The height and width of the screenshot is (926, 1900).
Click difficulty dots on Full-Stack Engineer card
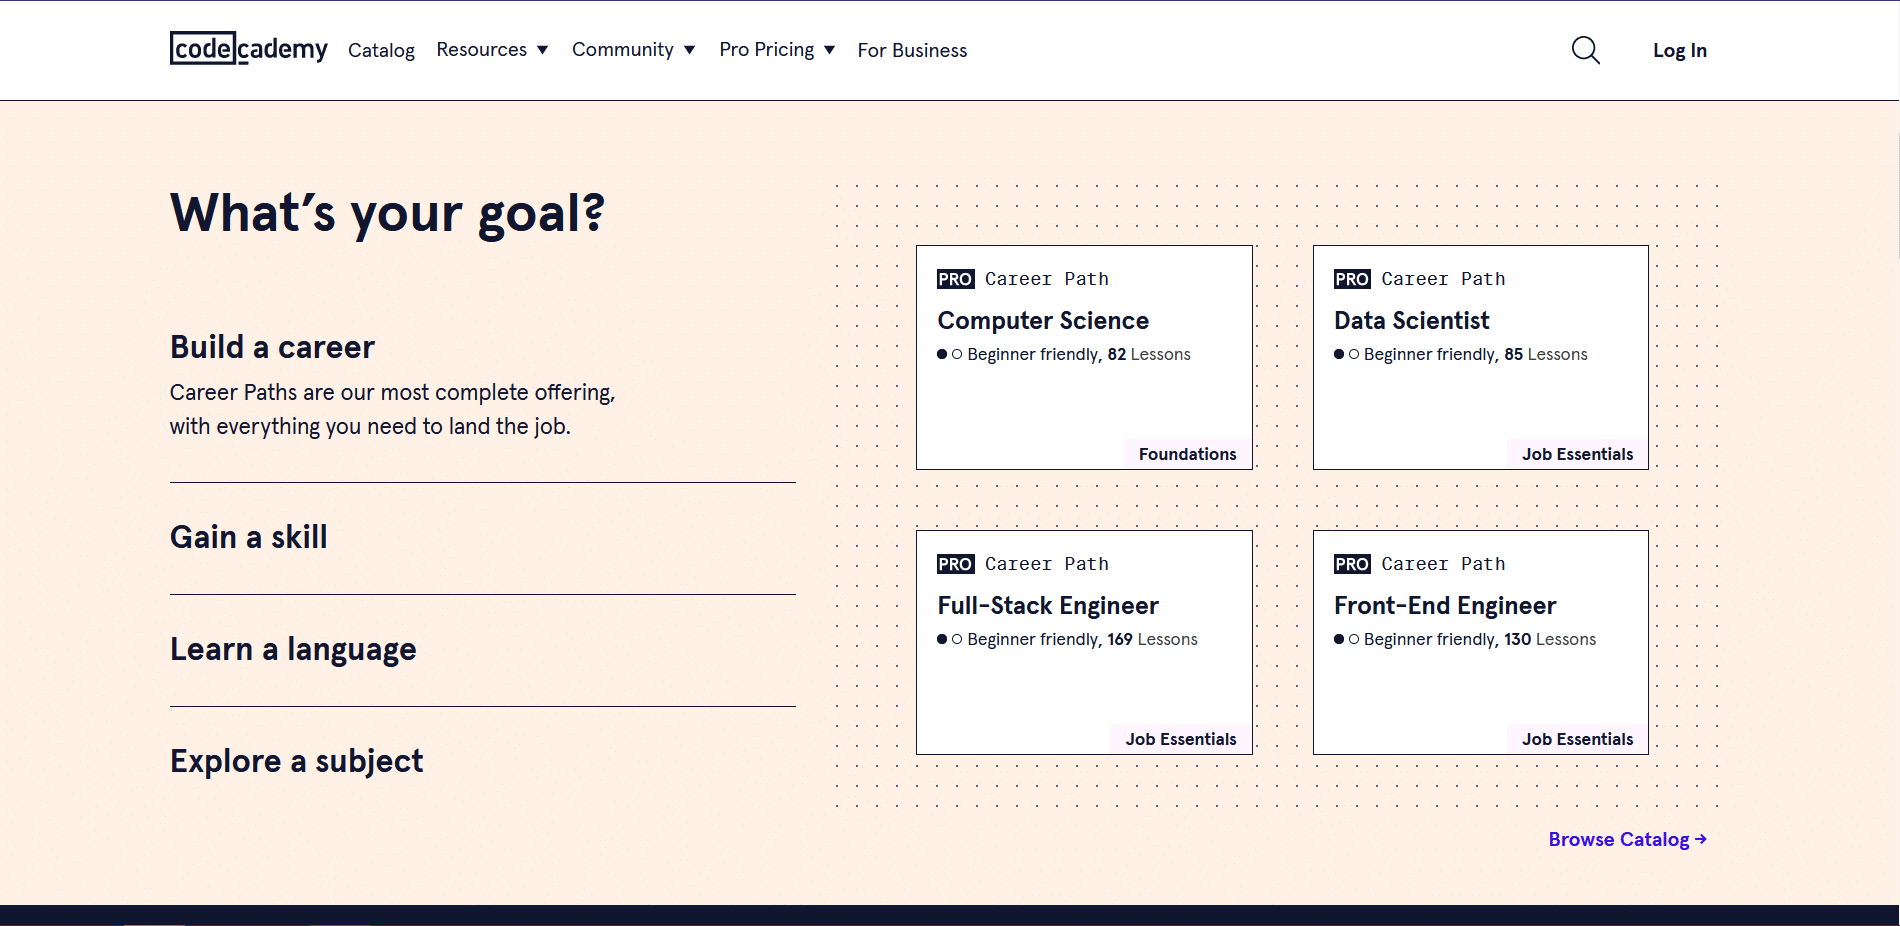pos(949,639)
